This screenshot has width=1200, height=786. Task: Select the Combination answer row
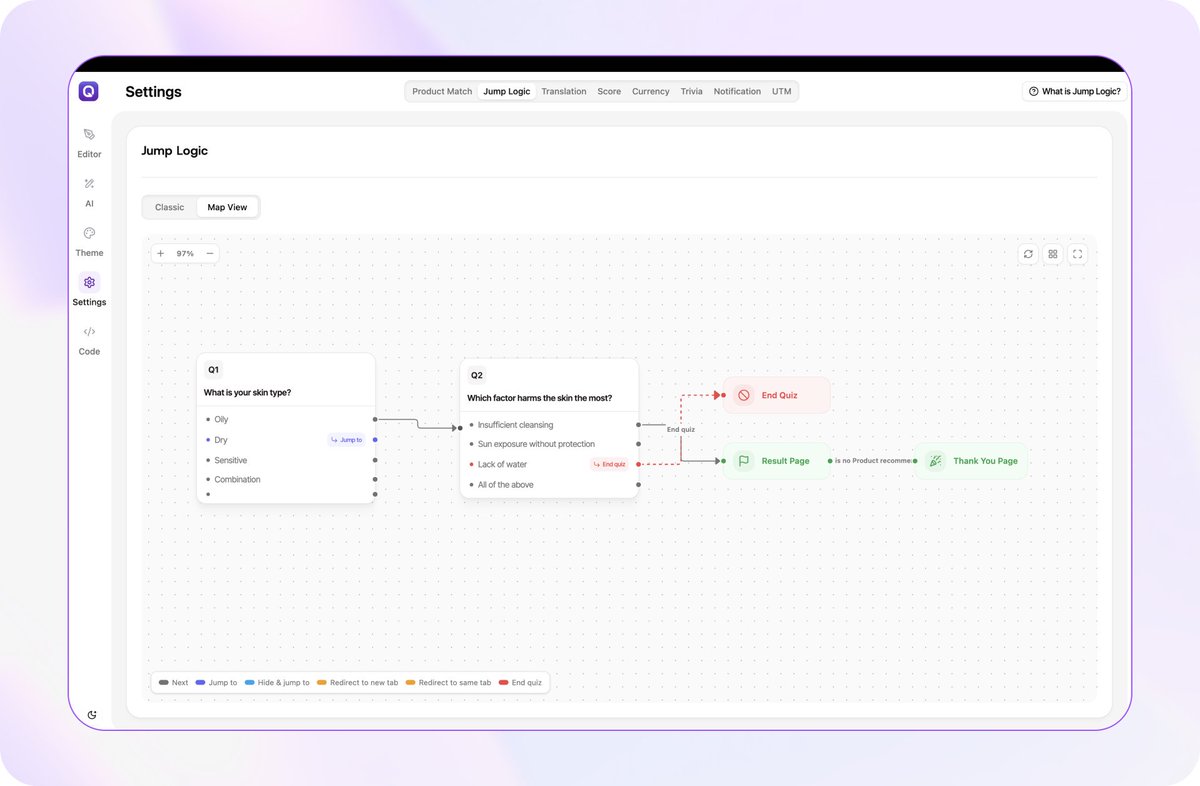point(286,479)
